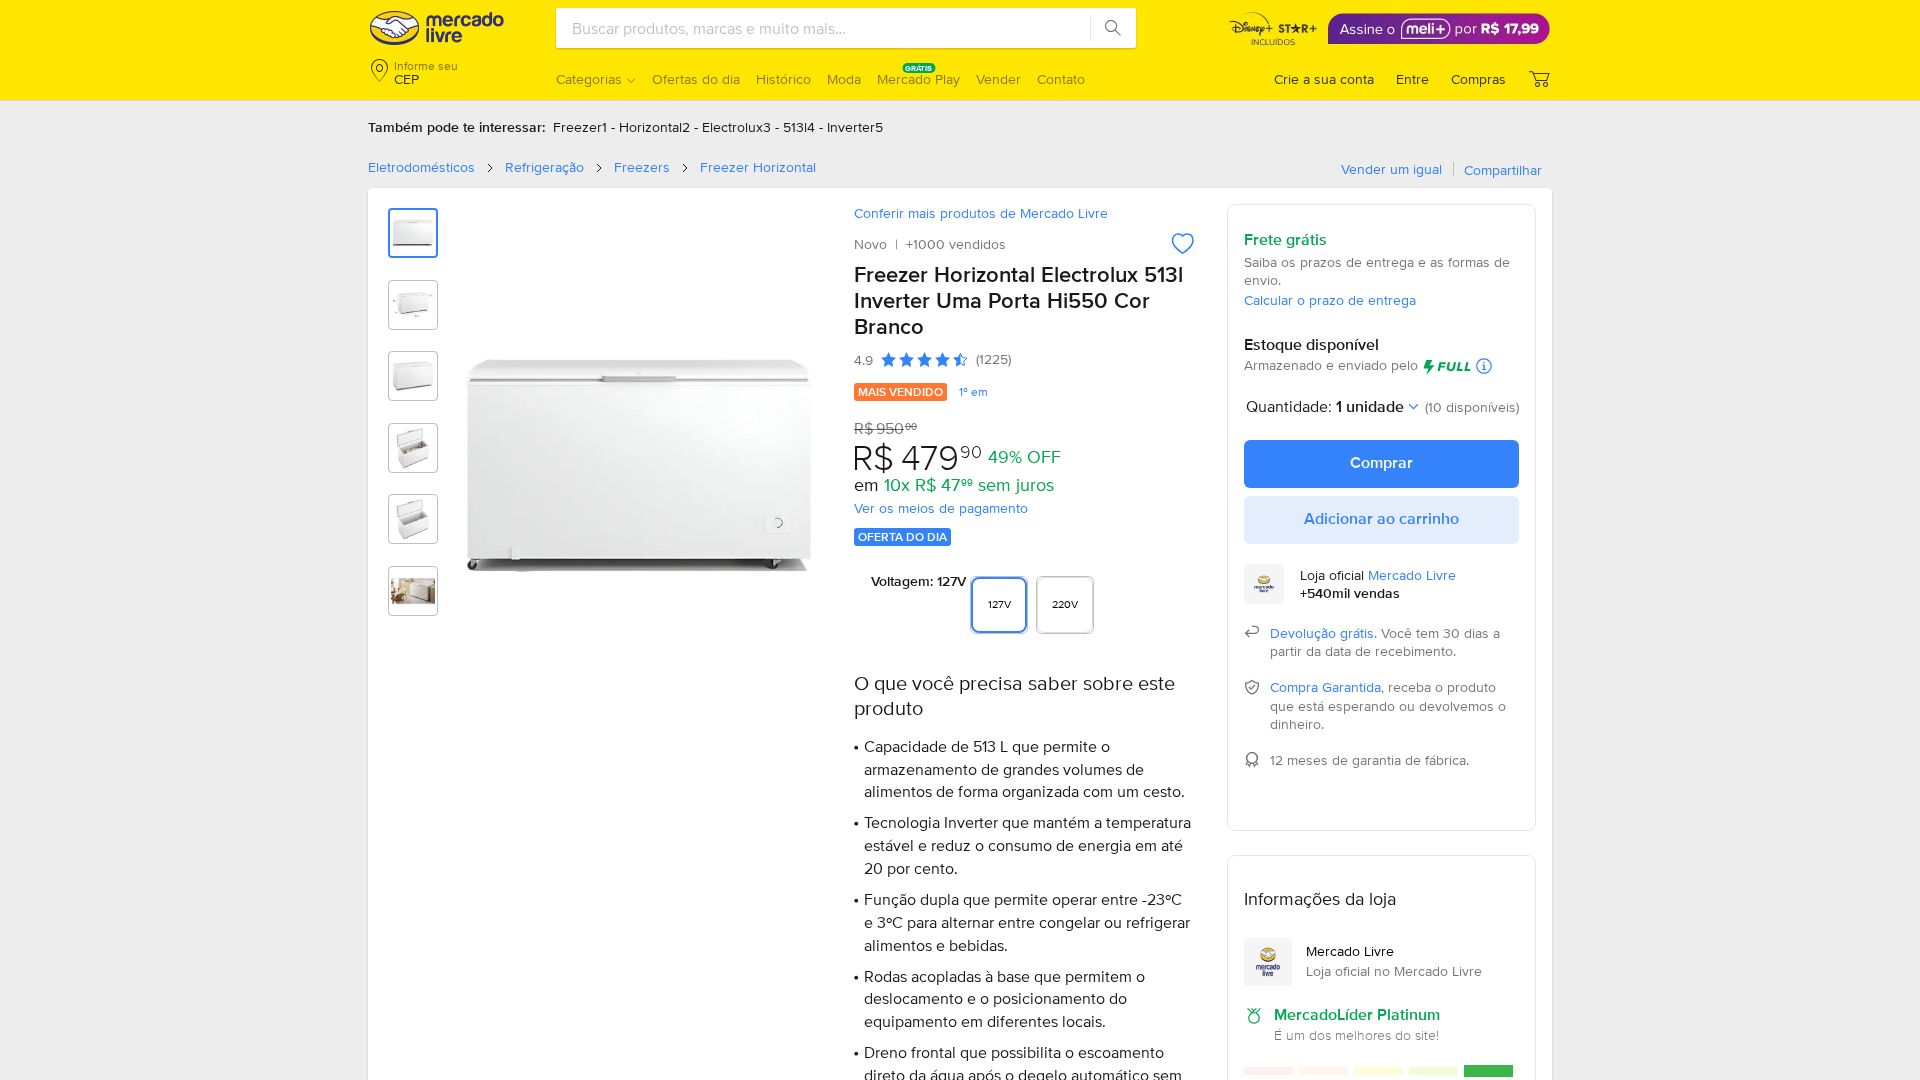Open the shopping cart icon

1539,79
